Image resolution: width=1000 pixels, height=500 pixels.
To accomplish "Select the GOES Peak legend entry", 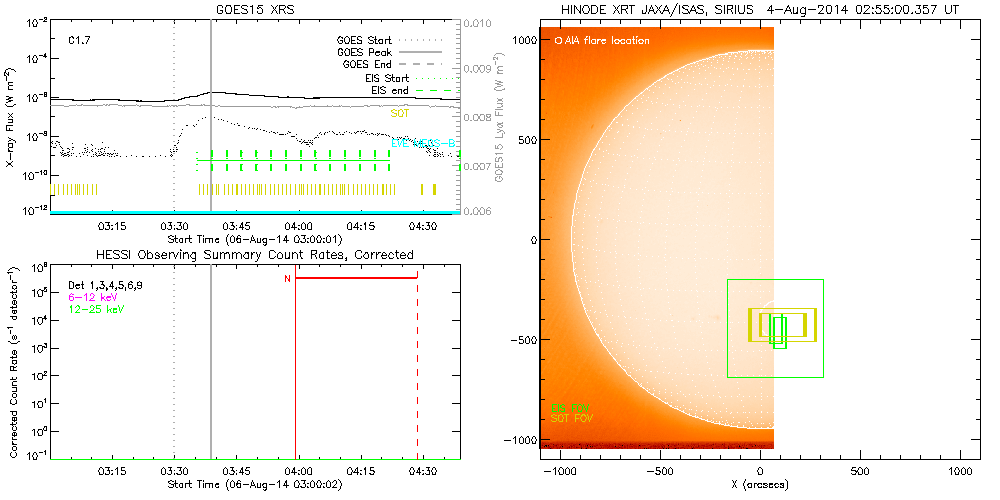I will (x=364, y=51).
